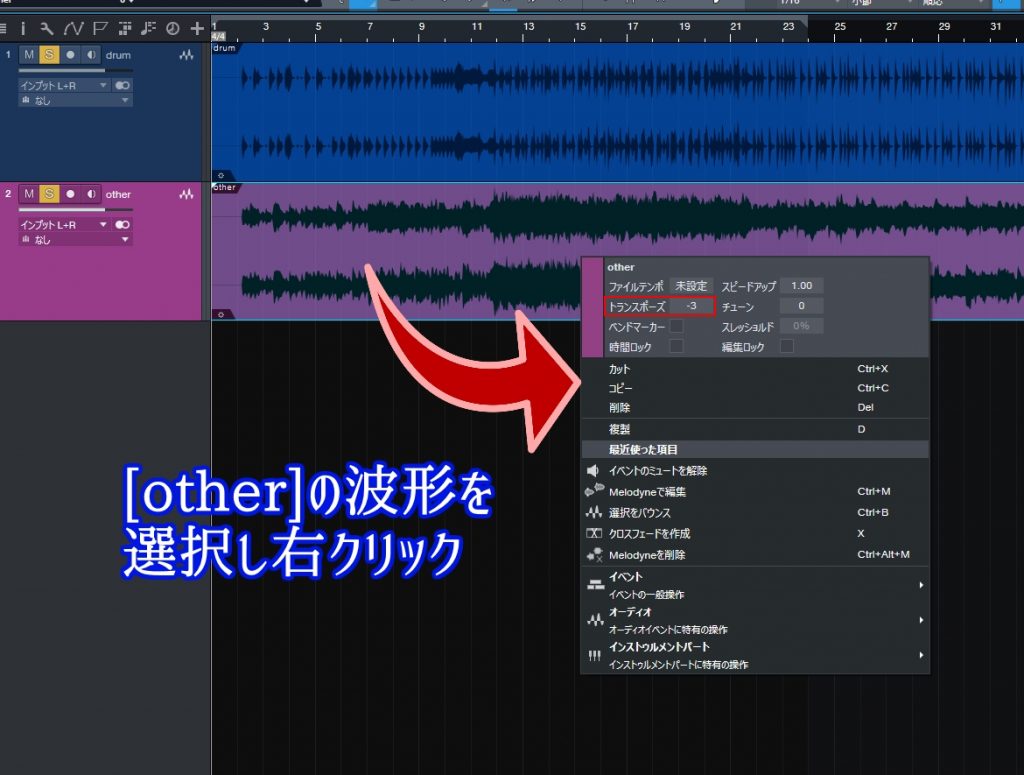Viewport: 1024px width, 775px height.
Task: Click record arm on the other track
Action: pyautogui.click(x=70, y=194)
